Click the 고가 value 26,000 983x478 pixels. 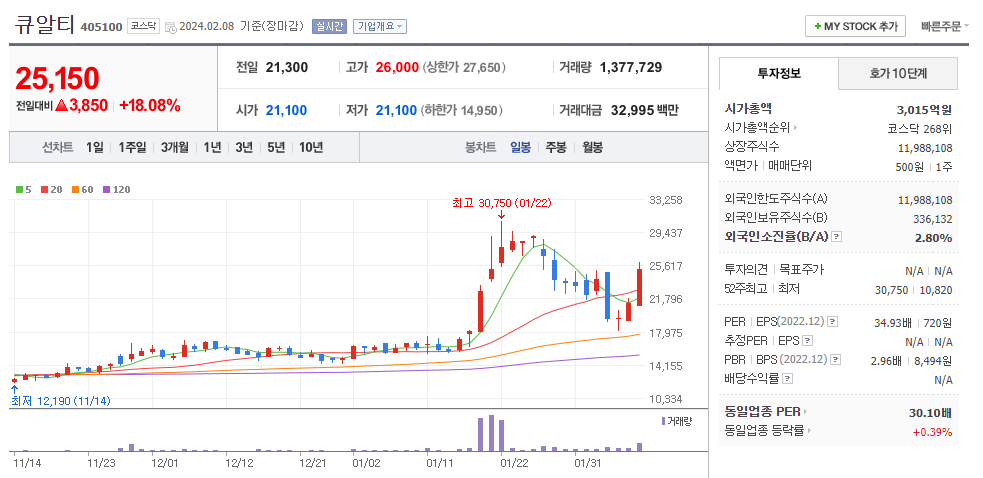pyautogui.click(x=397, y=67)
